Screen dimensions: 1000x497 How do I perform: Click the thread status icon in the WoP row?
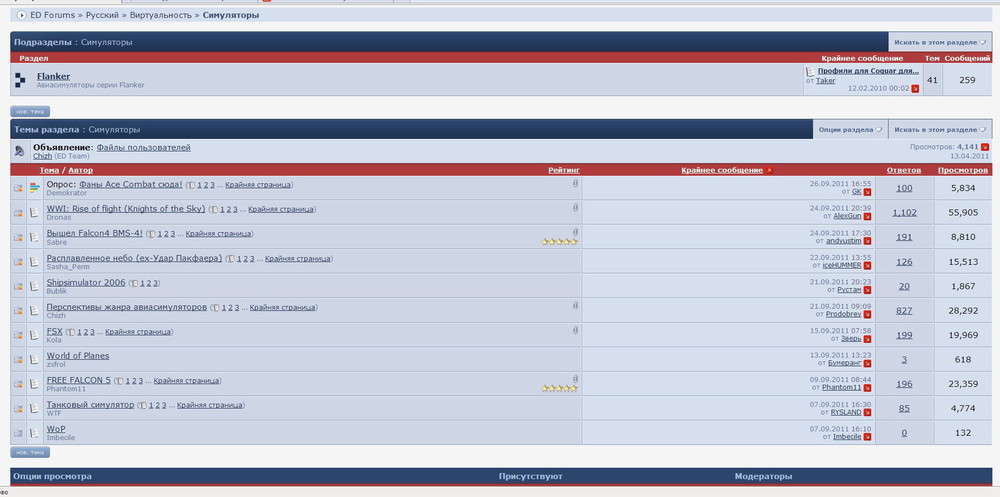[18, 433]
